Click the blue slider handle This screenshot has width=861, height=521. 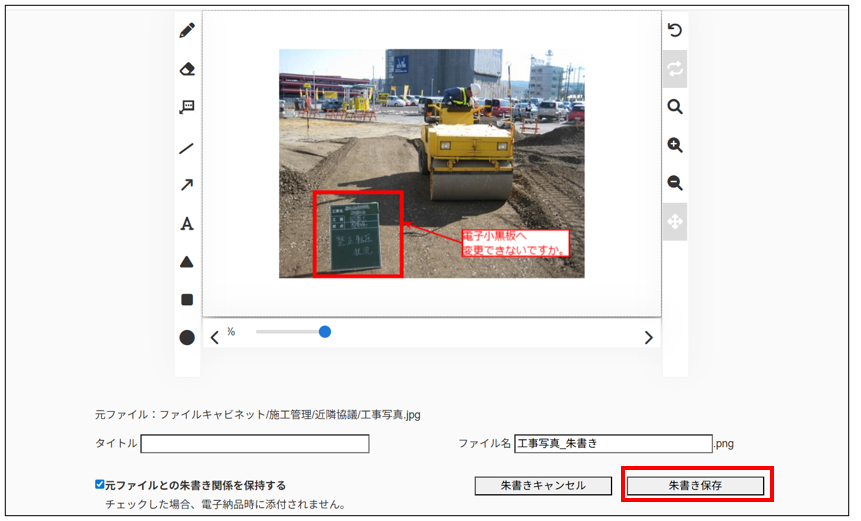coord(325,332)
